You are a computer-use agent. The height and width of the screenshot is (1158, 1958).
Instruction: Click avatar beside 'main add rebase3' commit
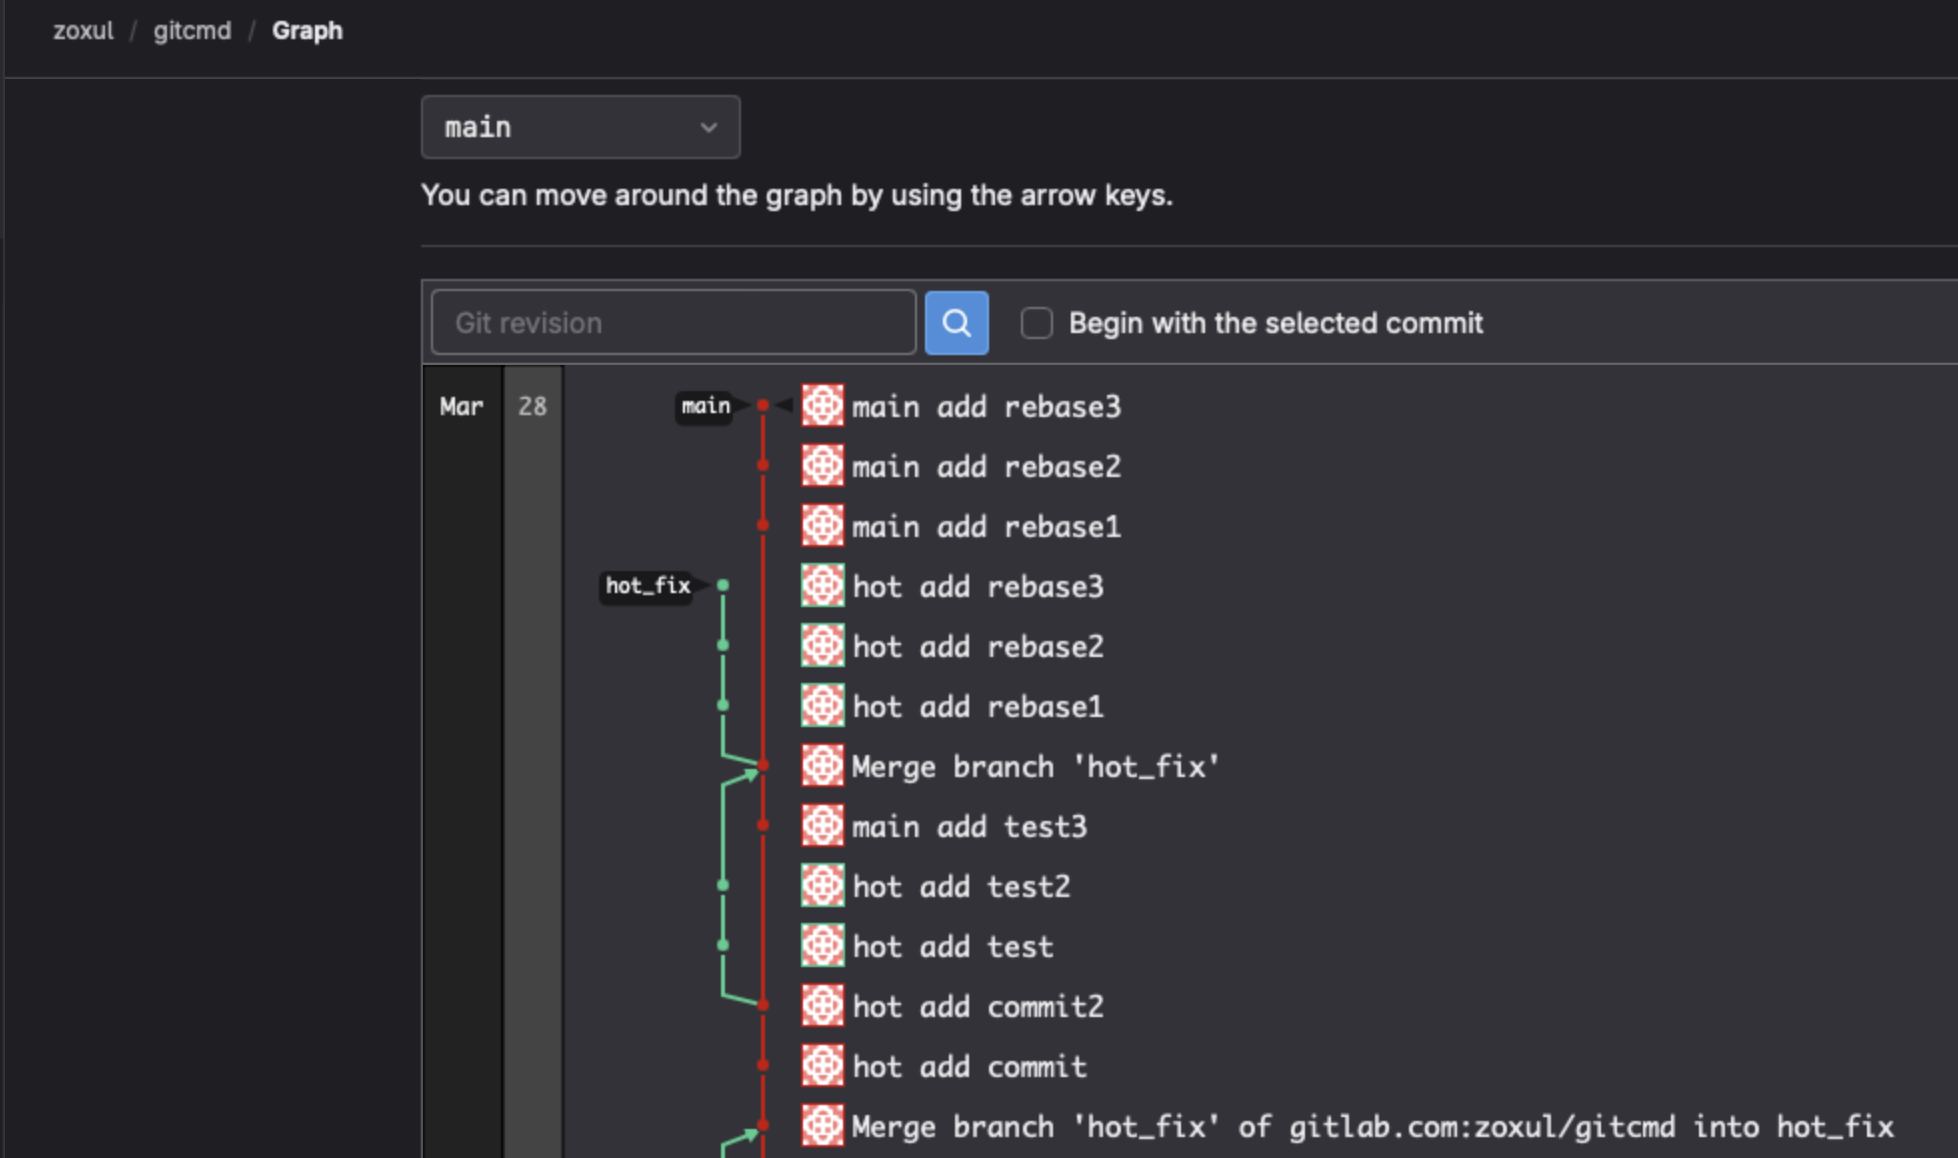(x=822, y=406)
